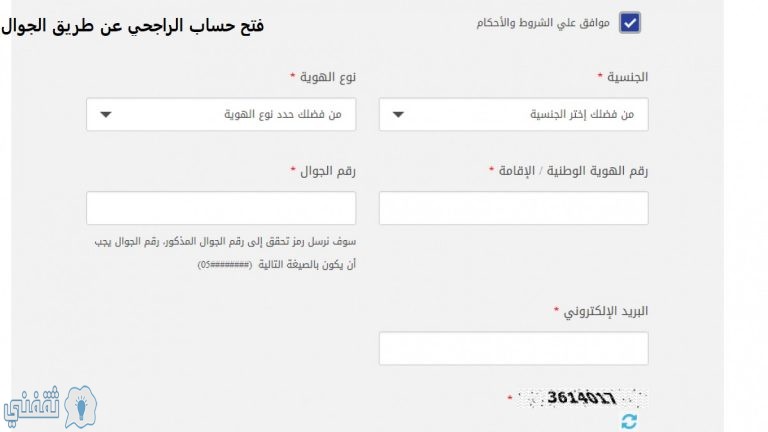Click the رقم الهوية الوطنية / الإقامة label
Screen dimensions: 768x432
[573, 171]
